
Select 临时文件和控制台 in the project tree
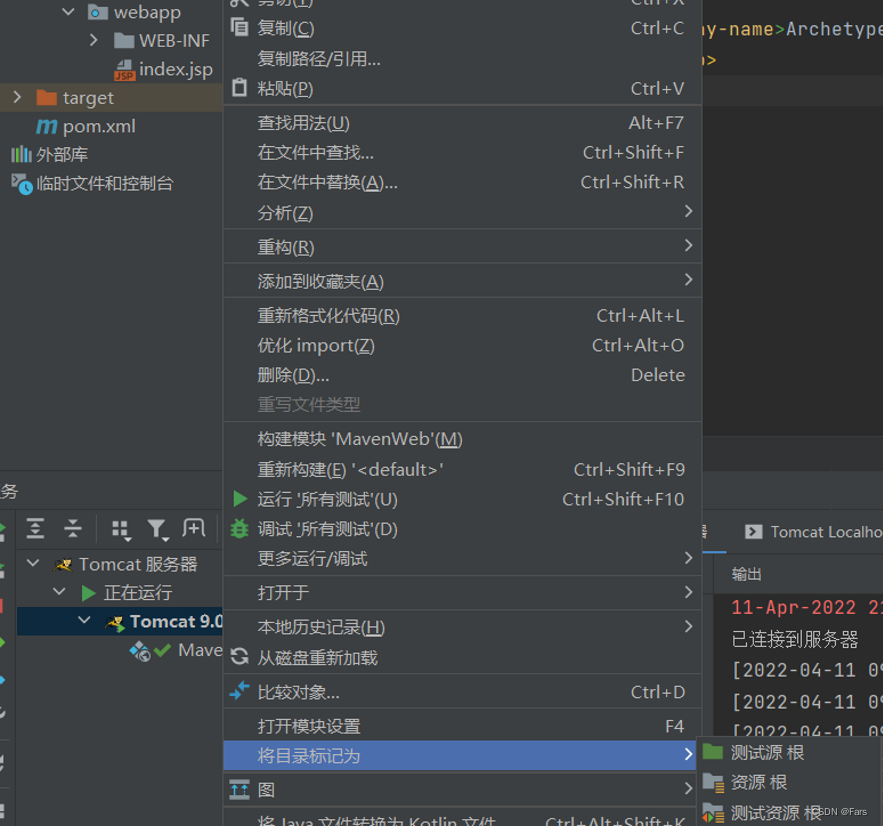pyautogui.click(x=105, y=184)
